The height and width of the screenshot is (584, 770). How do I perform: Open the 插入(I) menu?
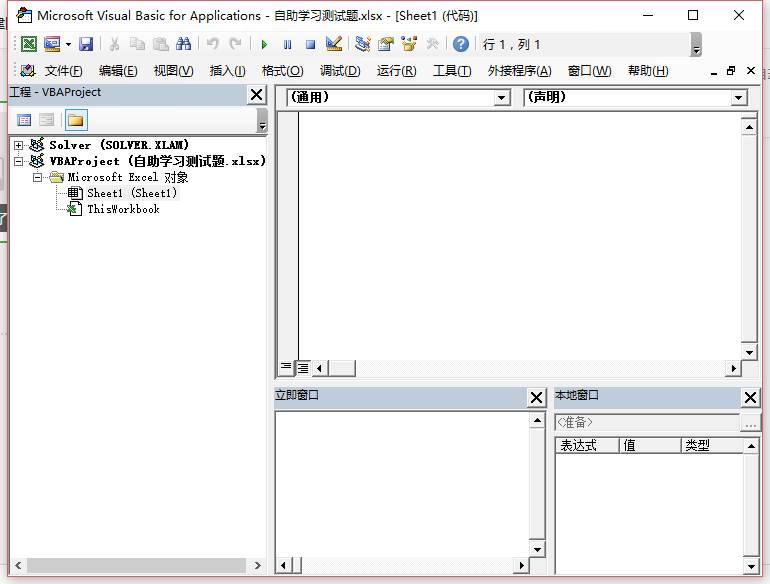tap(227, 71)
